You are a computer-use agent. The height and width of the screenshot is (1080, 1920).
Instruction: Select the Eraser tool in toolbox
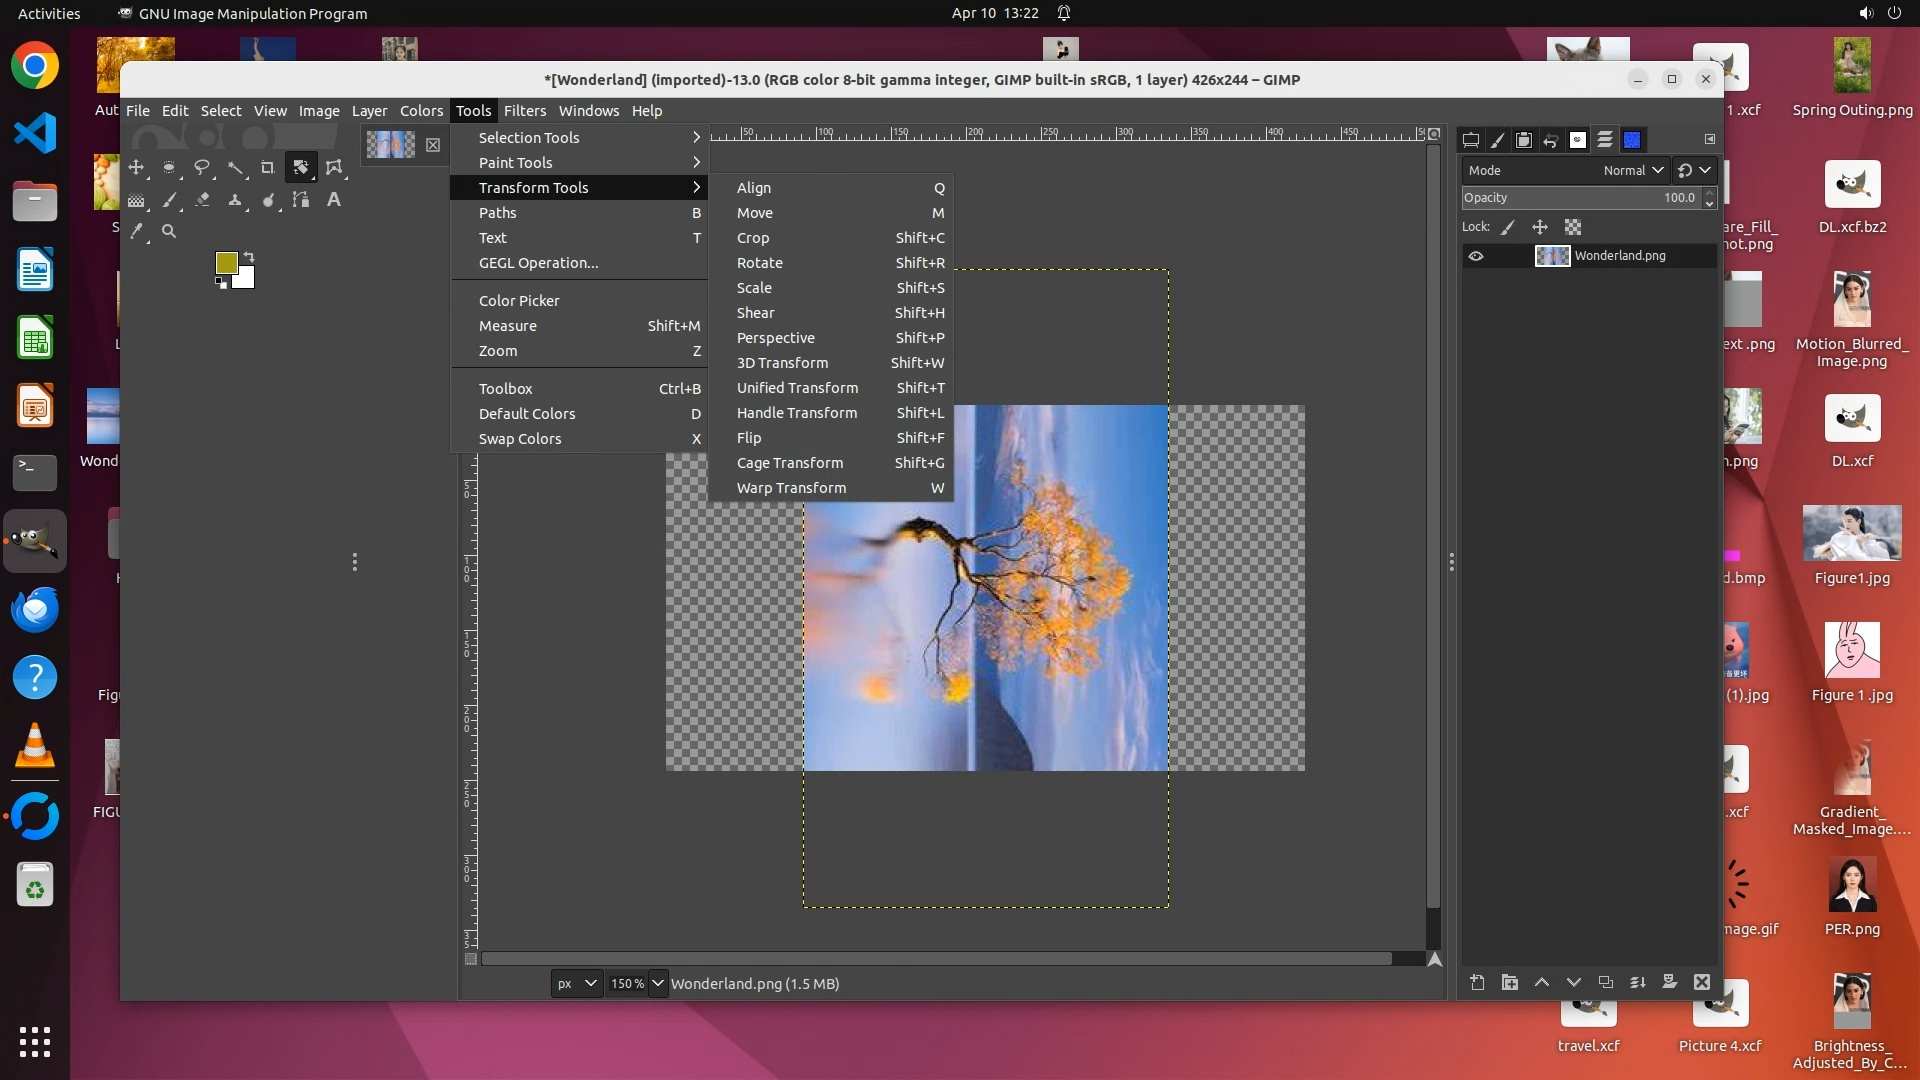[202, 200]
